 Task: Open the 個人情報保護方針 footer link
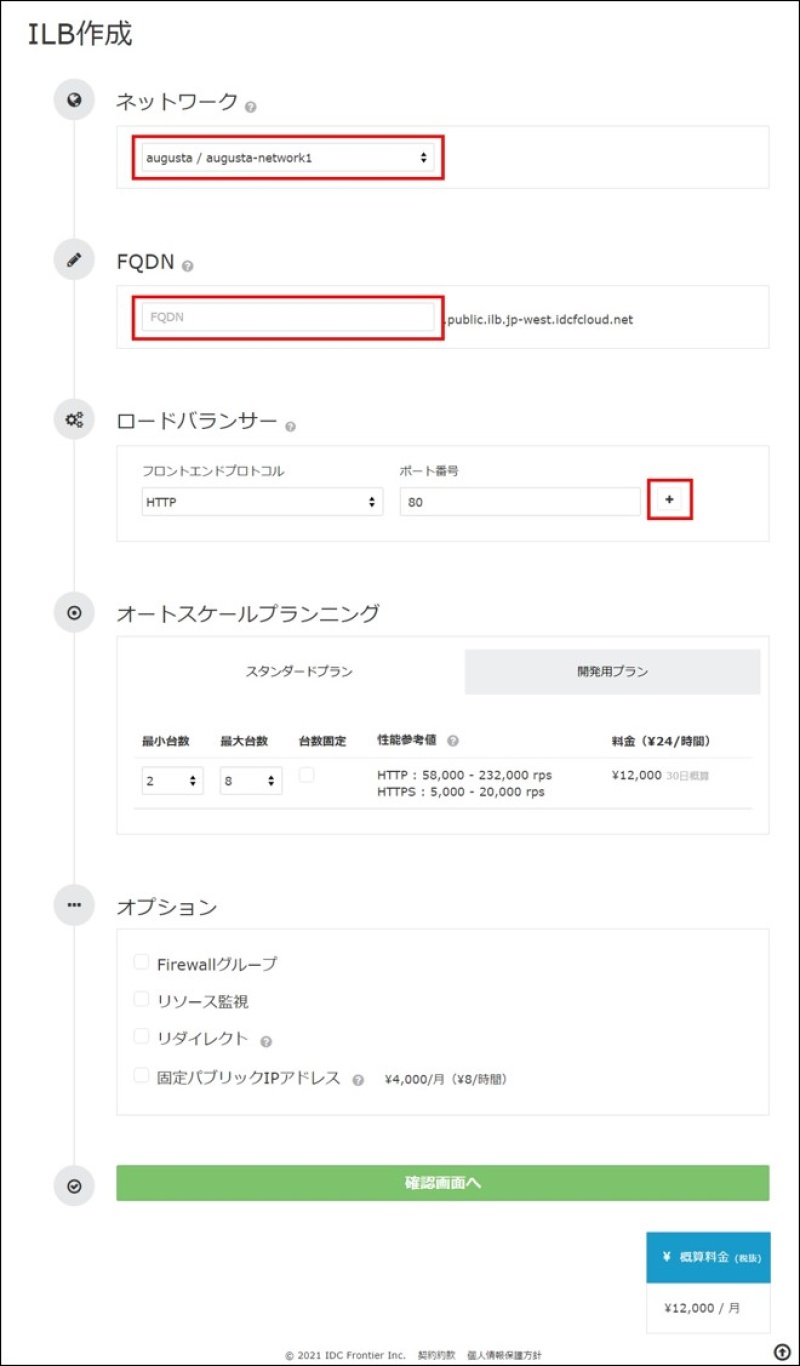[x=504, y=1355]
